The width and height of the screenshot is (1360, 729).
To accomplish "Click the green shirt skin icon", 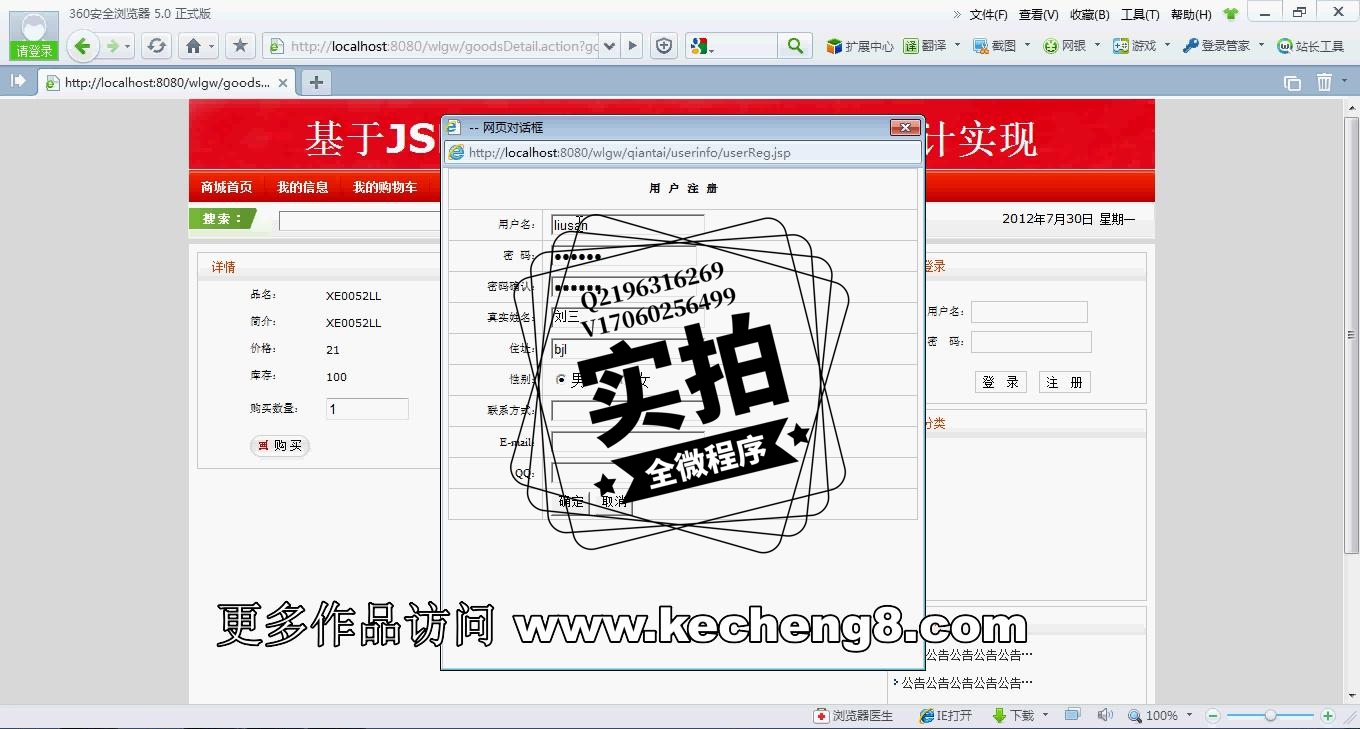I will [1230, 14].
